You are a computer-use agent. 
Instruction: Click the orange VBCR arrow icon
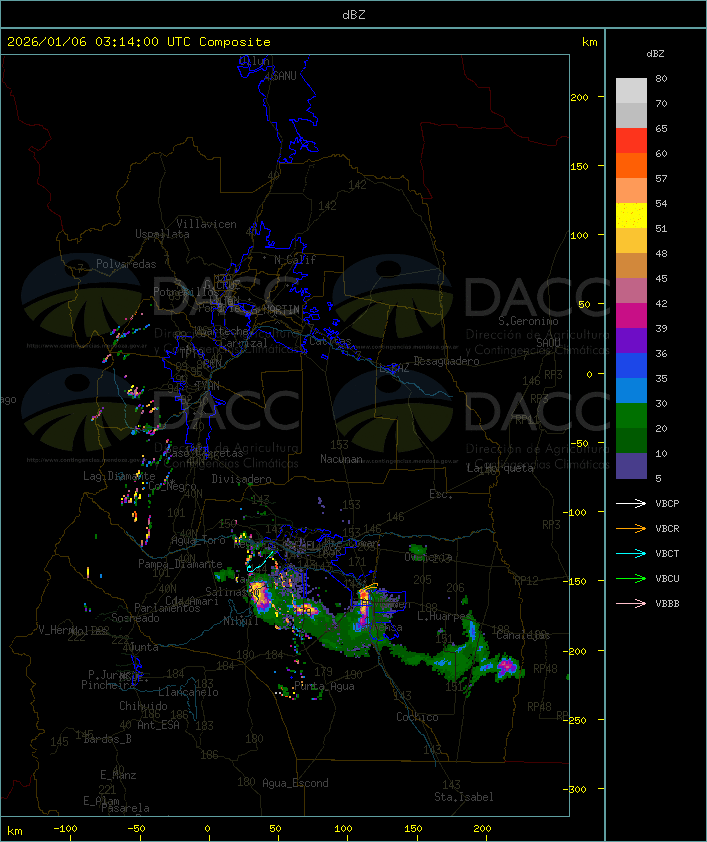coord(632,528)
